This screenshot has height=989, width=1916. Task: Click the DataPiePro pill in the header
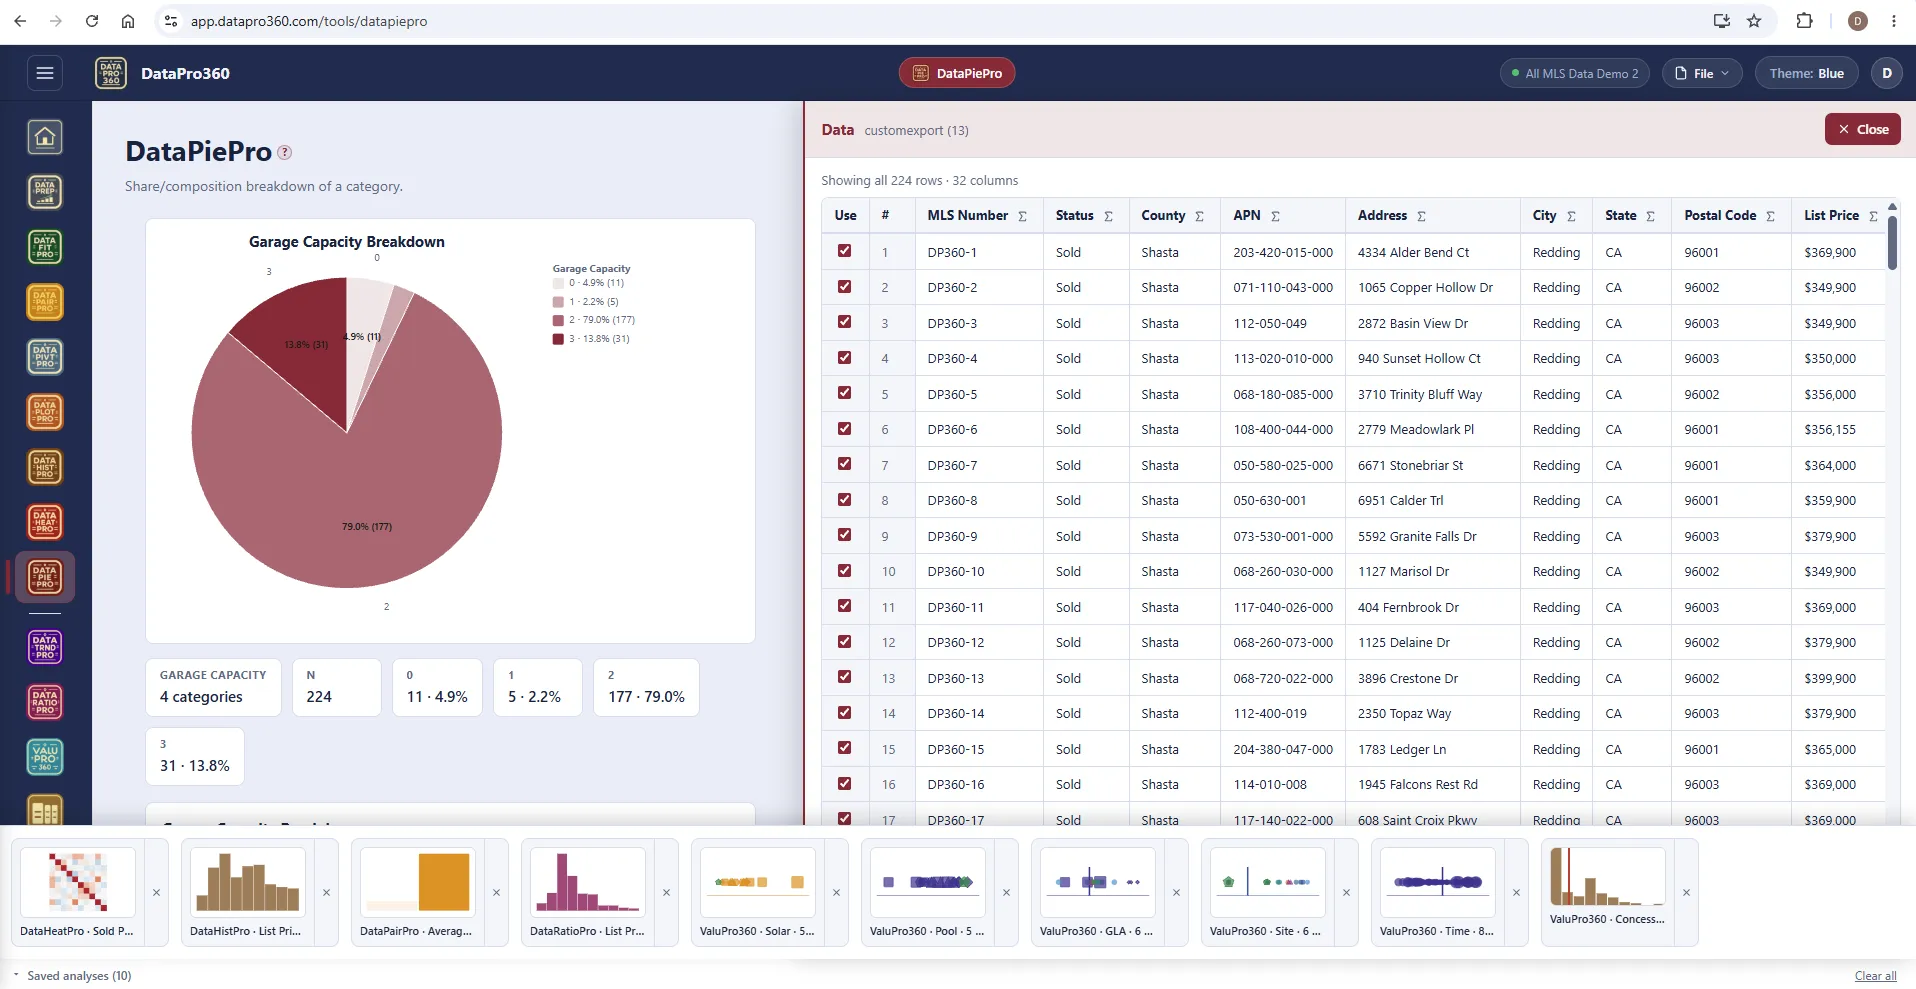coord(957,73)
